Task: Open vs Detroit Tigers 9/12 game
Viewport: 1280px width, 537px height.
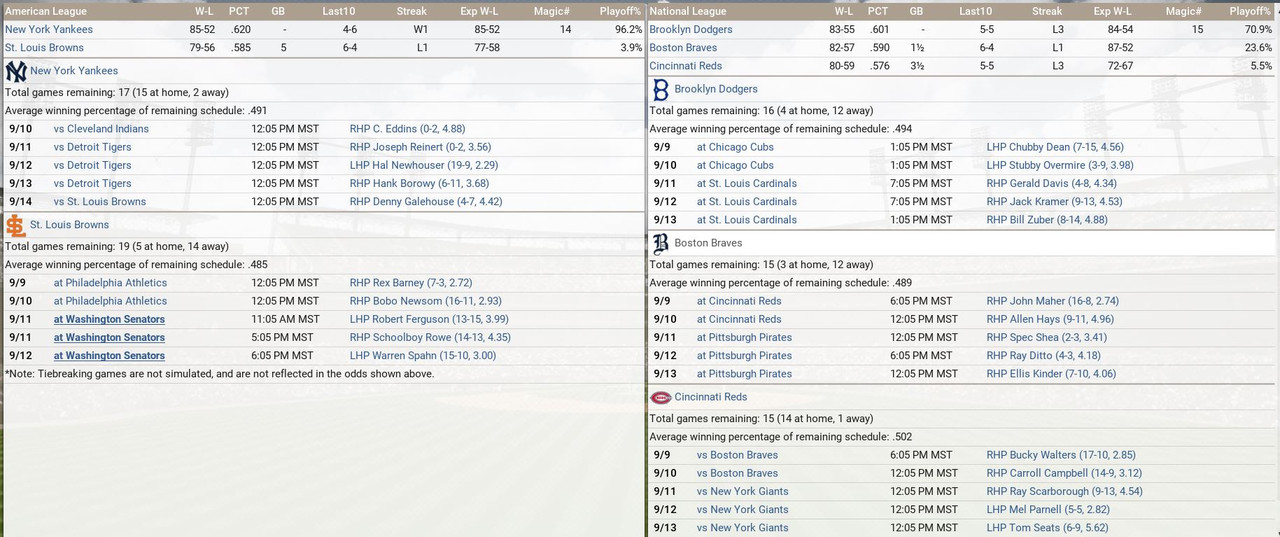Action: coord(93,165)
